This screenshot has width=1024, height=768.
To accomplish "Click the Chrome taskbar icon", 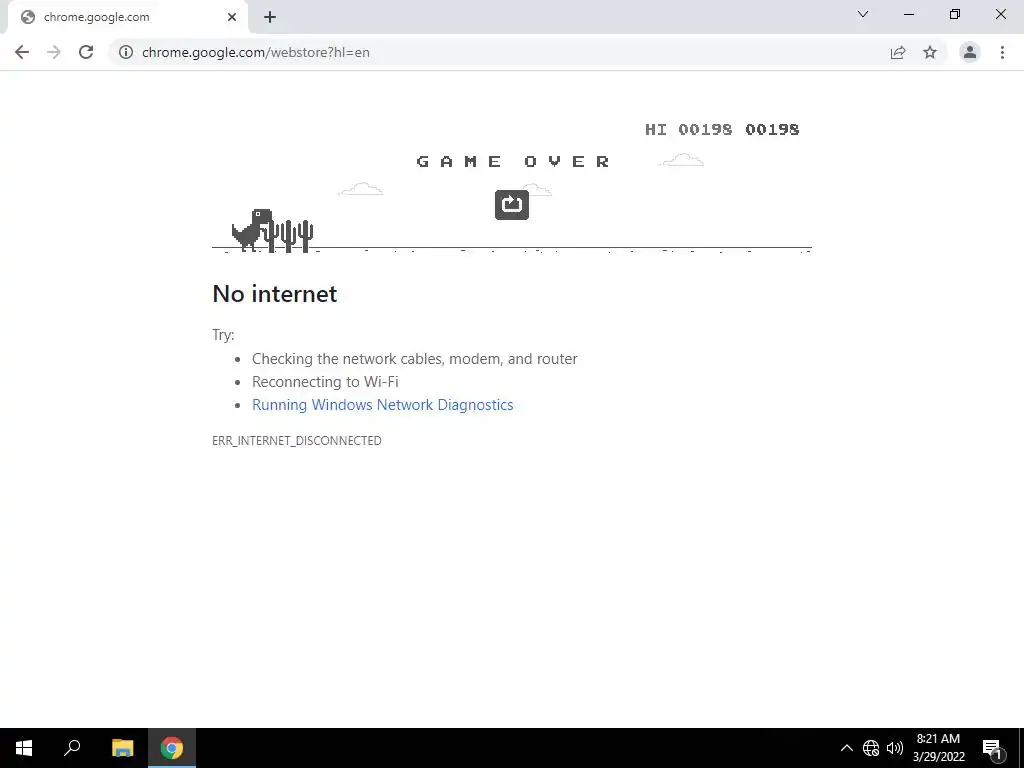I will [x=172, y=748].
